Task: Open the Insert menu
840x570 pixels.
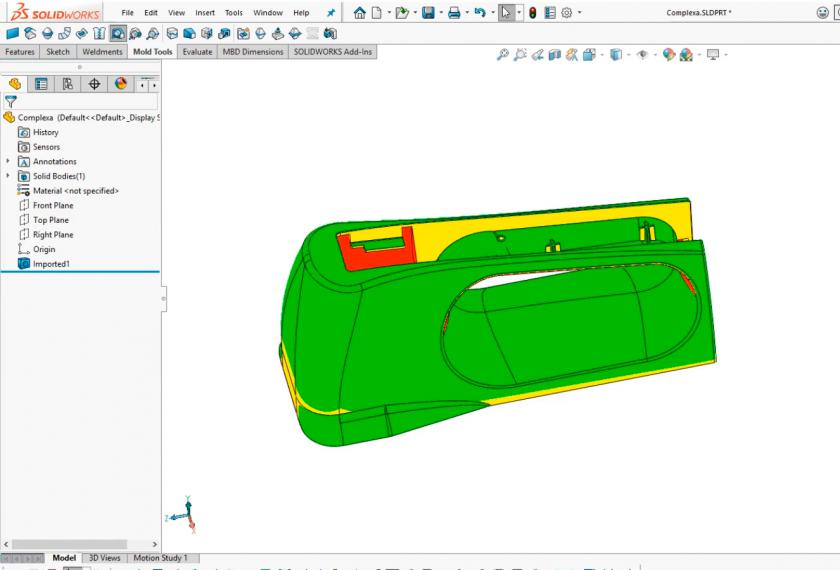Action: [x=205, y=13]
